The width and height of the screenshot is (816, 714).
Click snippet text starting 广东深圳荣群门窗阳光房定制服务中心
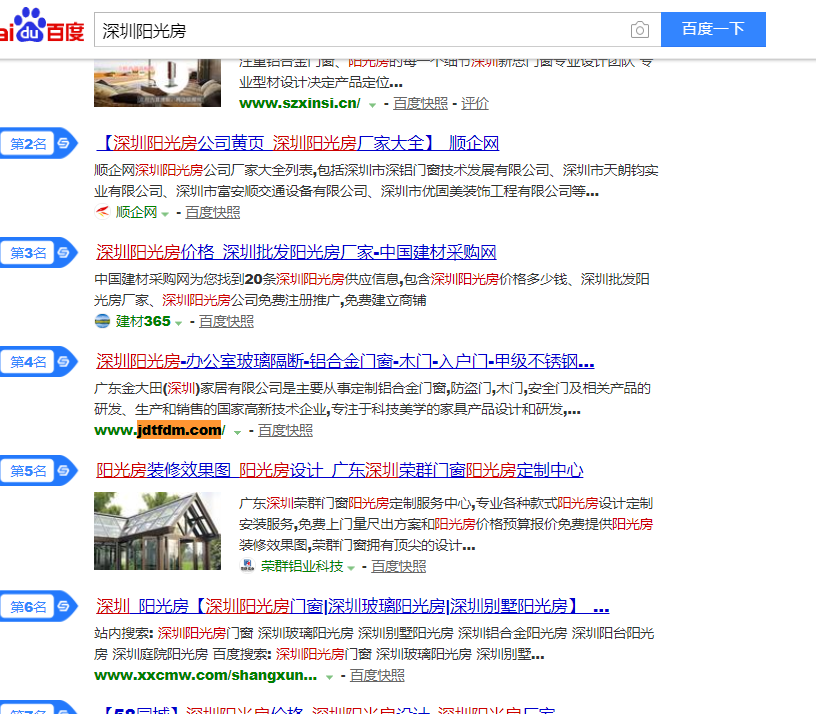446,524
